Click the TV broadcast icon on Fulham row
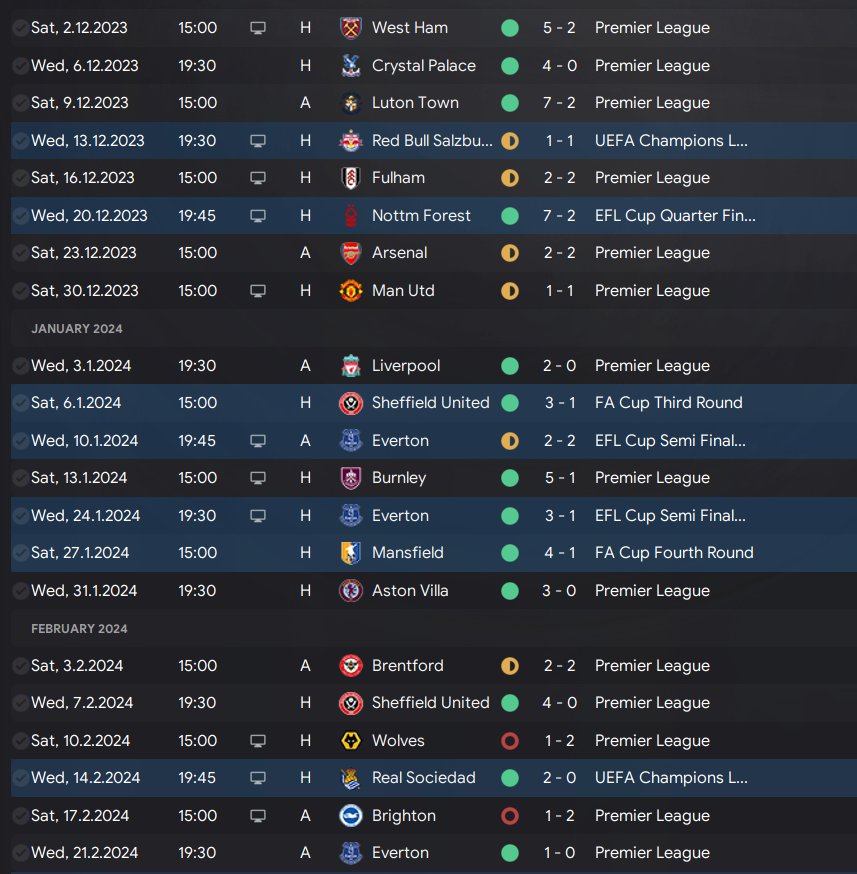 click(258, 178)
